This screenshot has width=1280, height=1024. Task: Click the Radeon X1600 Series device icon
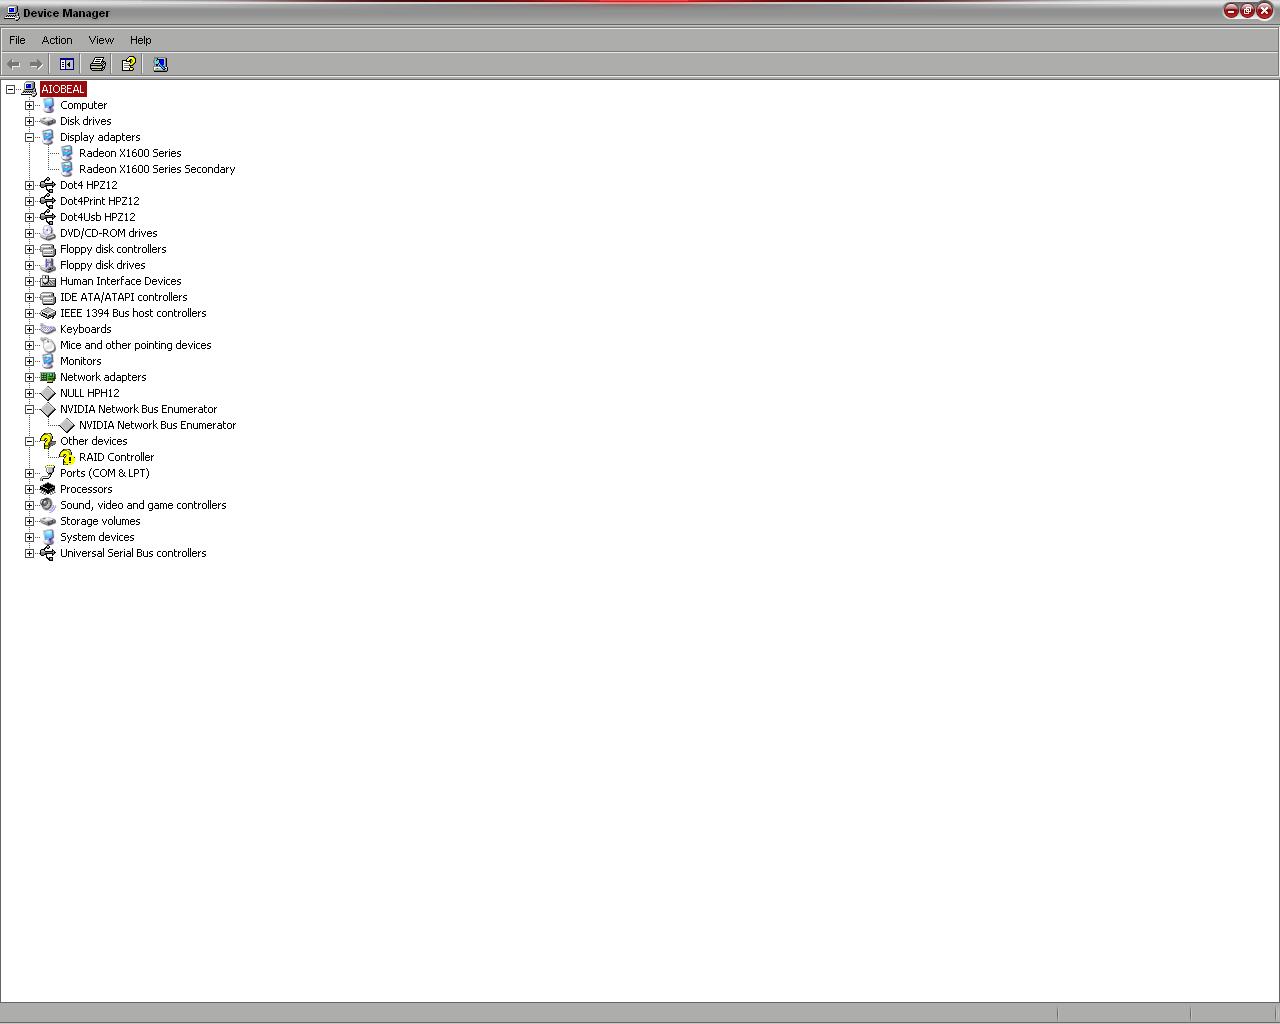click(x=67, y=153)
